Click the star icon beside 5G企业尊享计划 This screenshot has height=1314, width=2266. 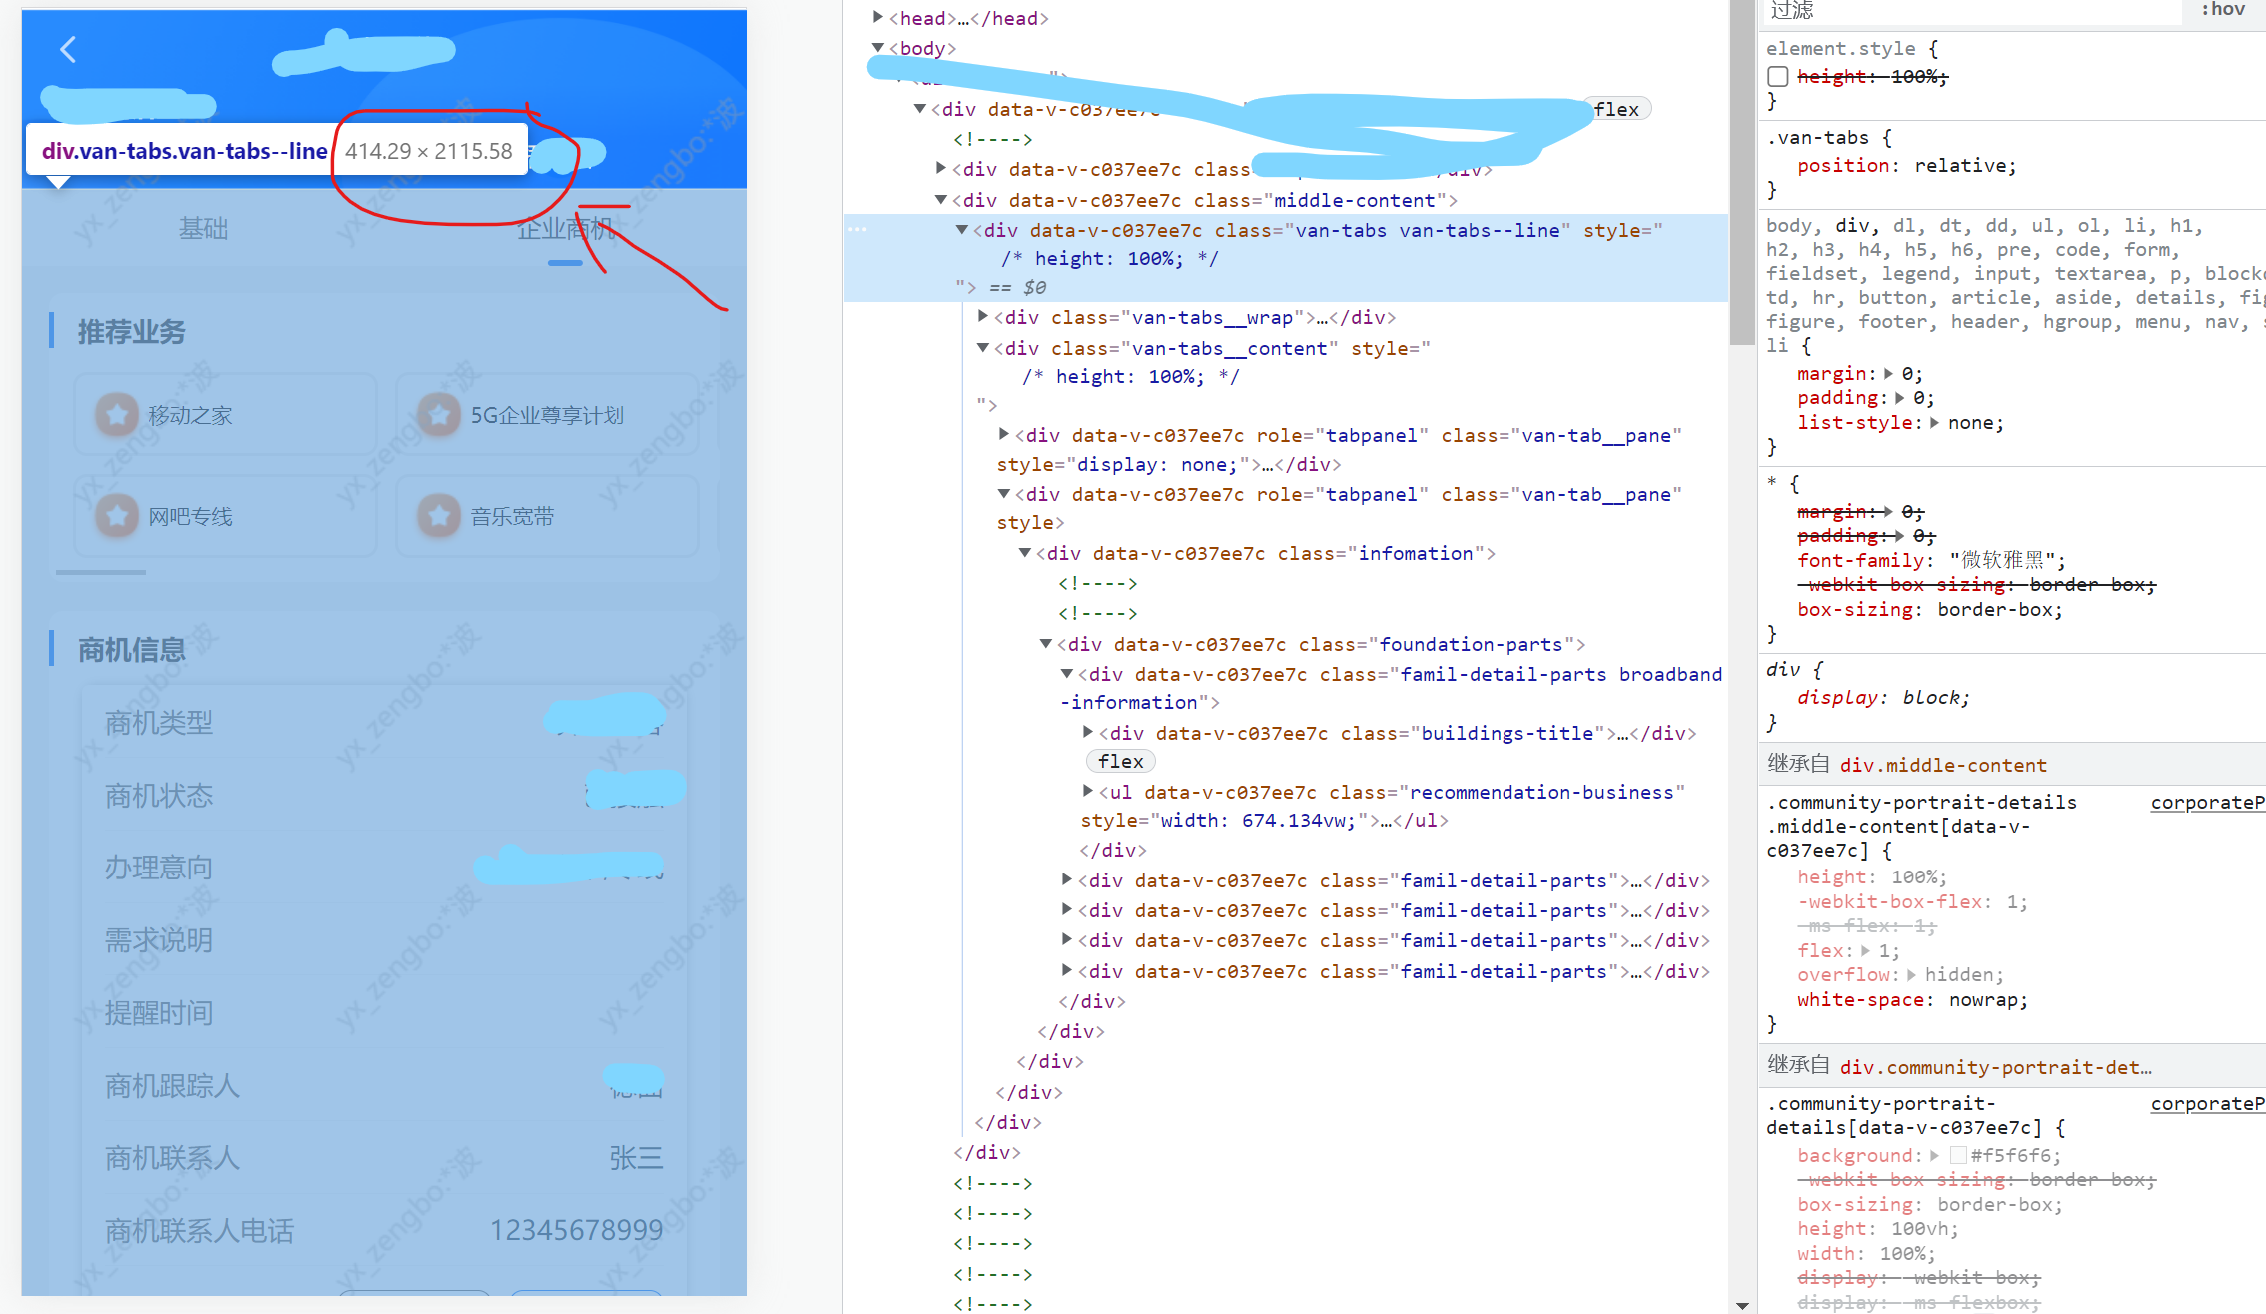coord(439,414)
